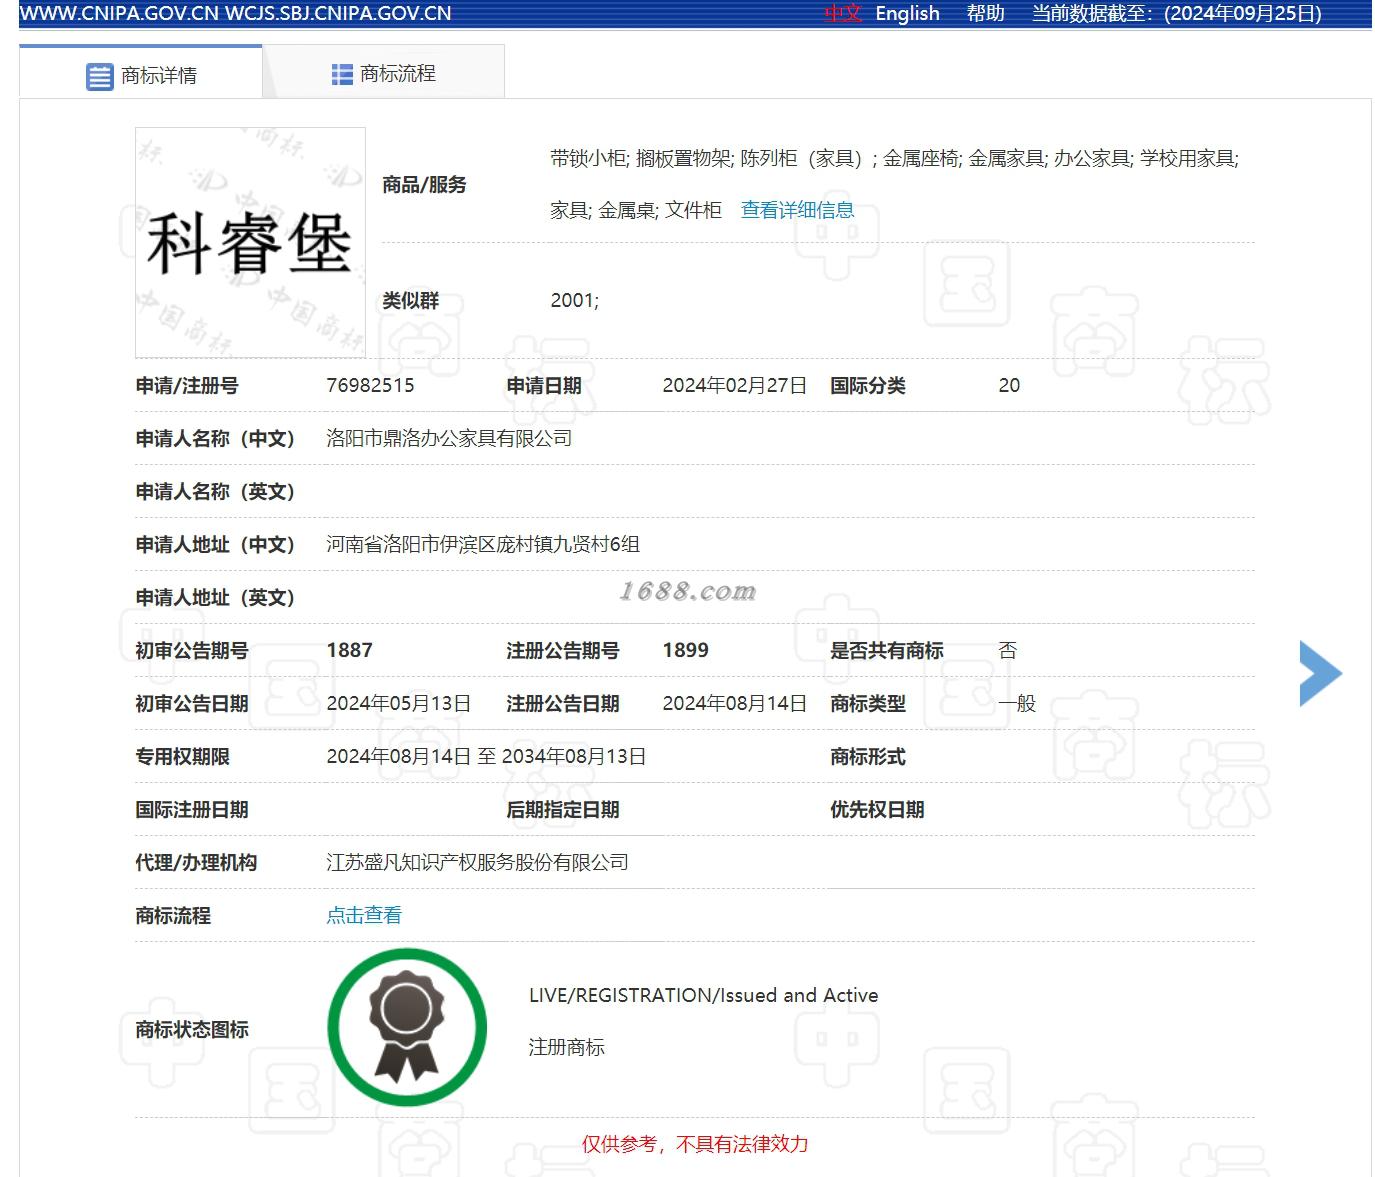Select the LIVE/REGISTRATION/Issued and Active status text
This screenshot has height=1177, width=1375.
pos(703,995)
